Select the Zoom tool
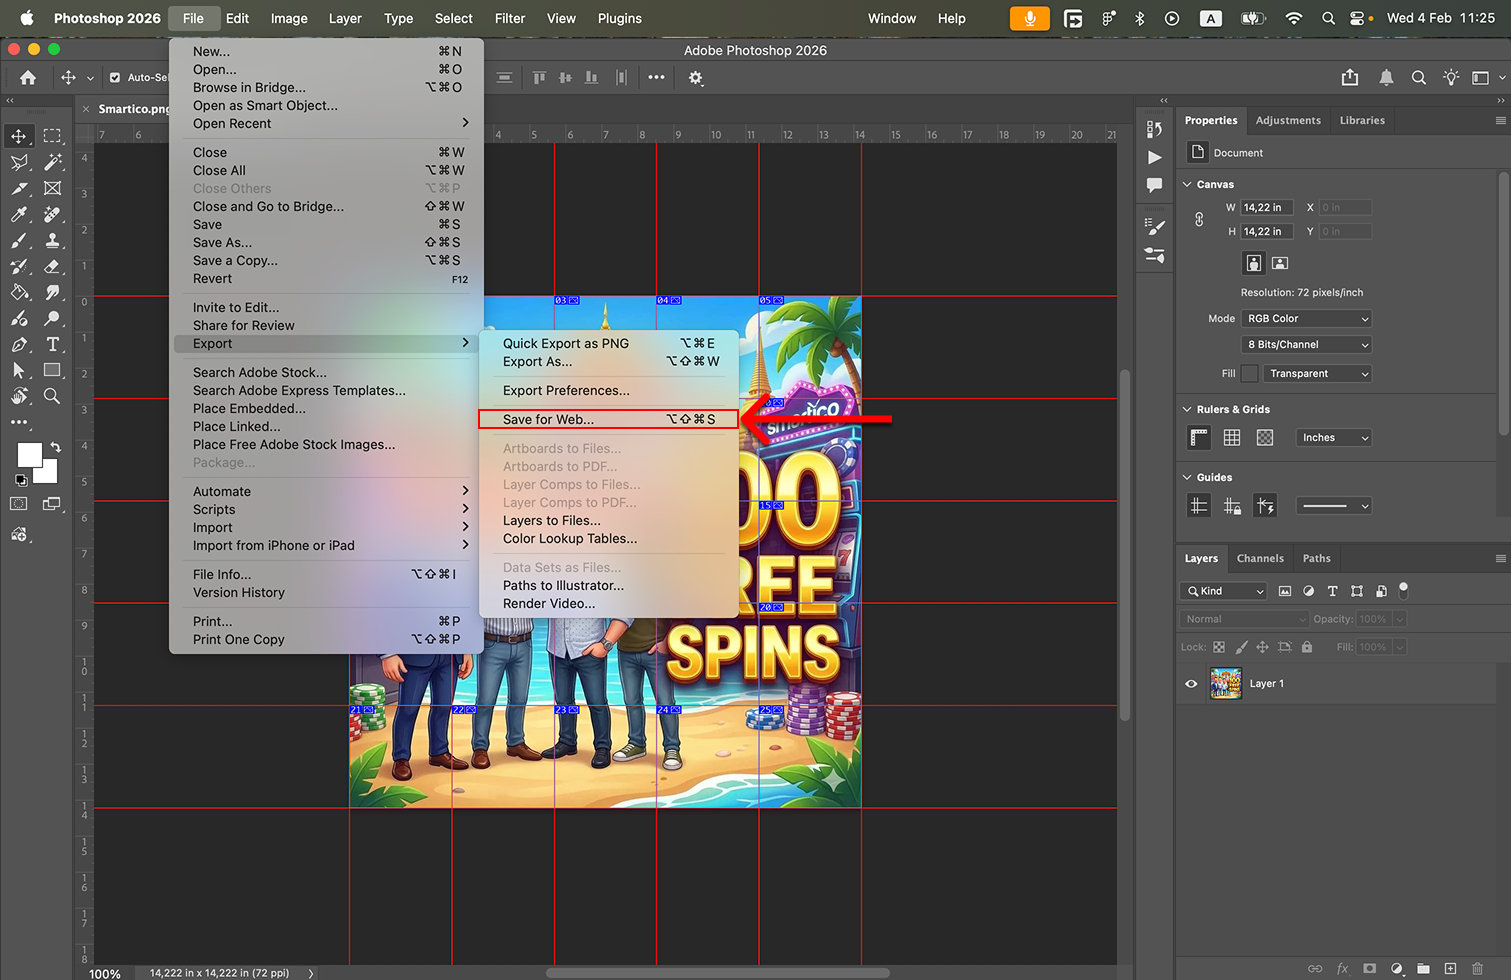This screenshot has width=1511, height=980. pos(52,396)
